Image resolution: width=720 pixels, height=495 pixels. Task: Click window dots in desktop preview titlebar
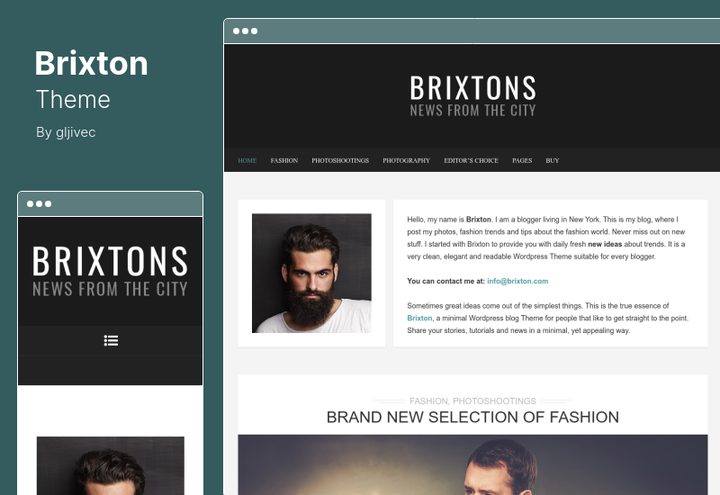pyautogui.click(x=245, y=31)
